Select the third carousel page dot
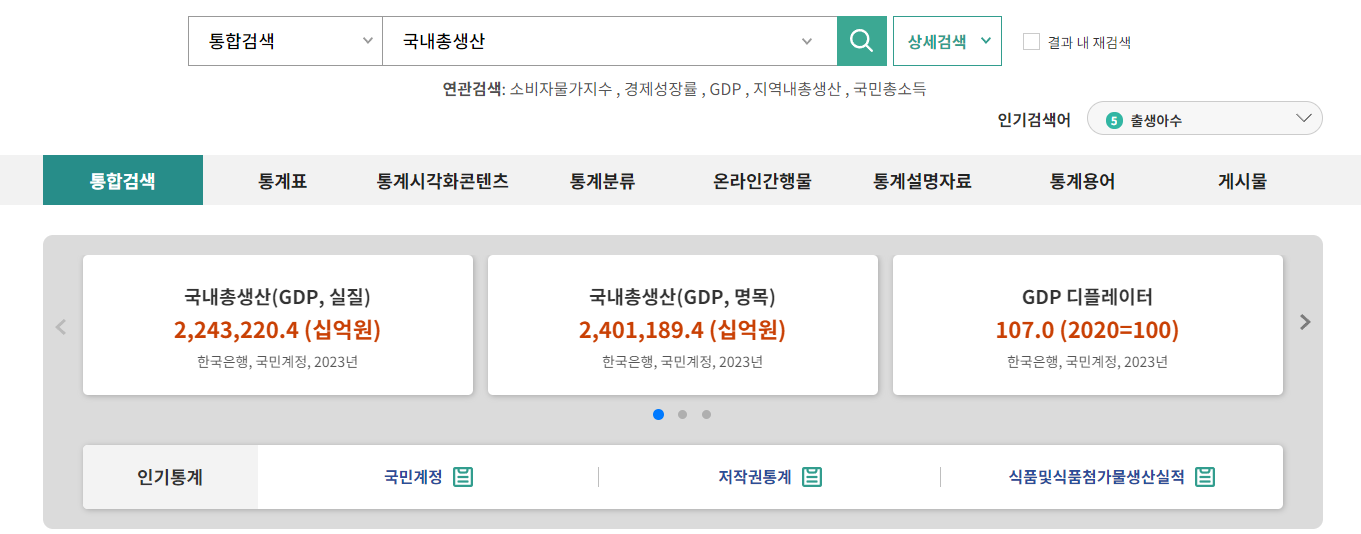 click(x=706, y=414)
